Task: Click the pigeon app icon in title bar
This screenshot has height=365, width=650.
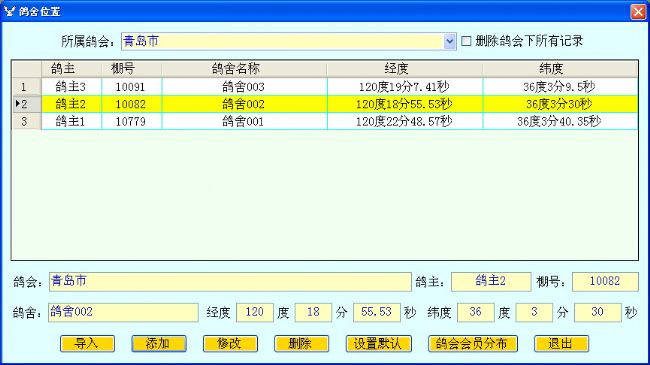Action: tap(9, 11)
